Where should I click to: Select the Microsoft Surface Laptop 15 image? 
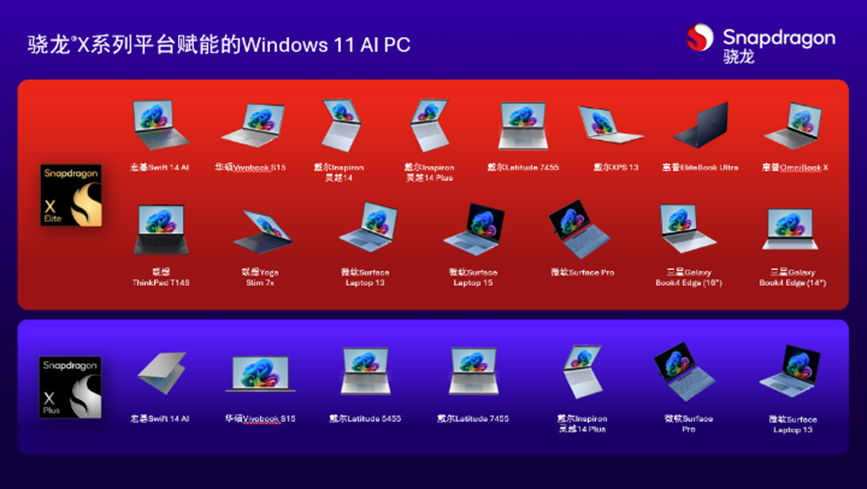[474, 230]
